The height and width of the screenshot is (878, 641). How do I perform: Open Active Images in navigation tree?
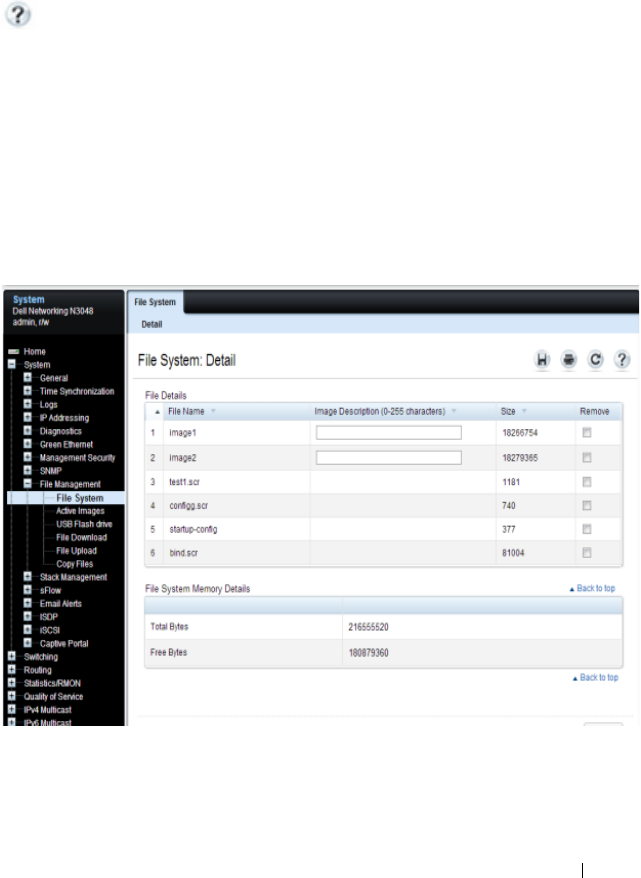pos(80,511)
